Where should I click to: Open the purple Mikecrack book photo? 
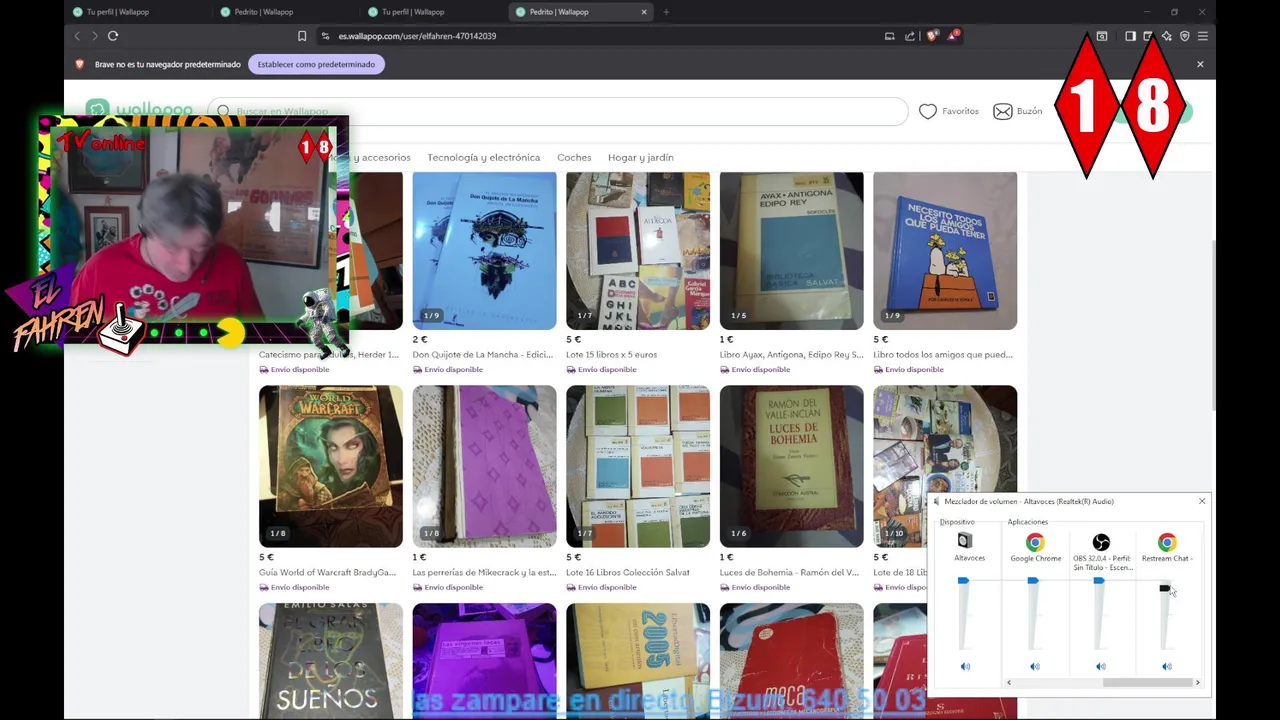pyautogui.click(x=484, y=466)
